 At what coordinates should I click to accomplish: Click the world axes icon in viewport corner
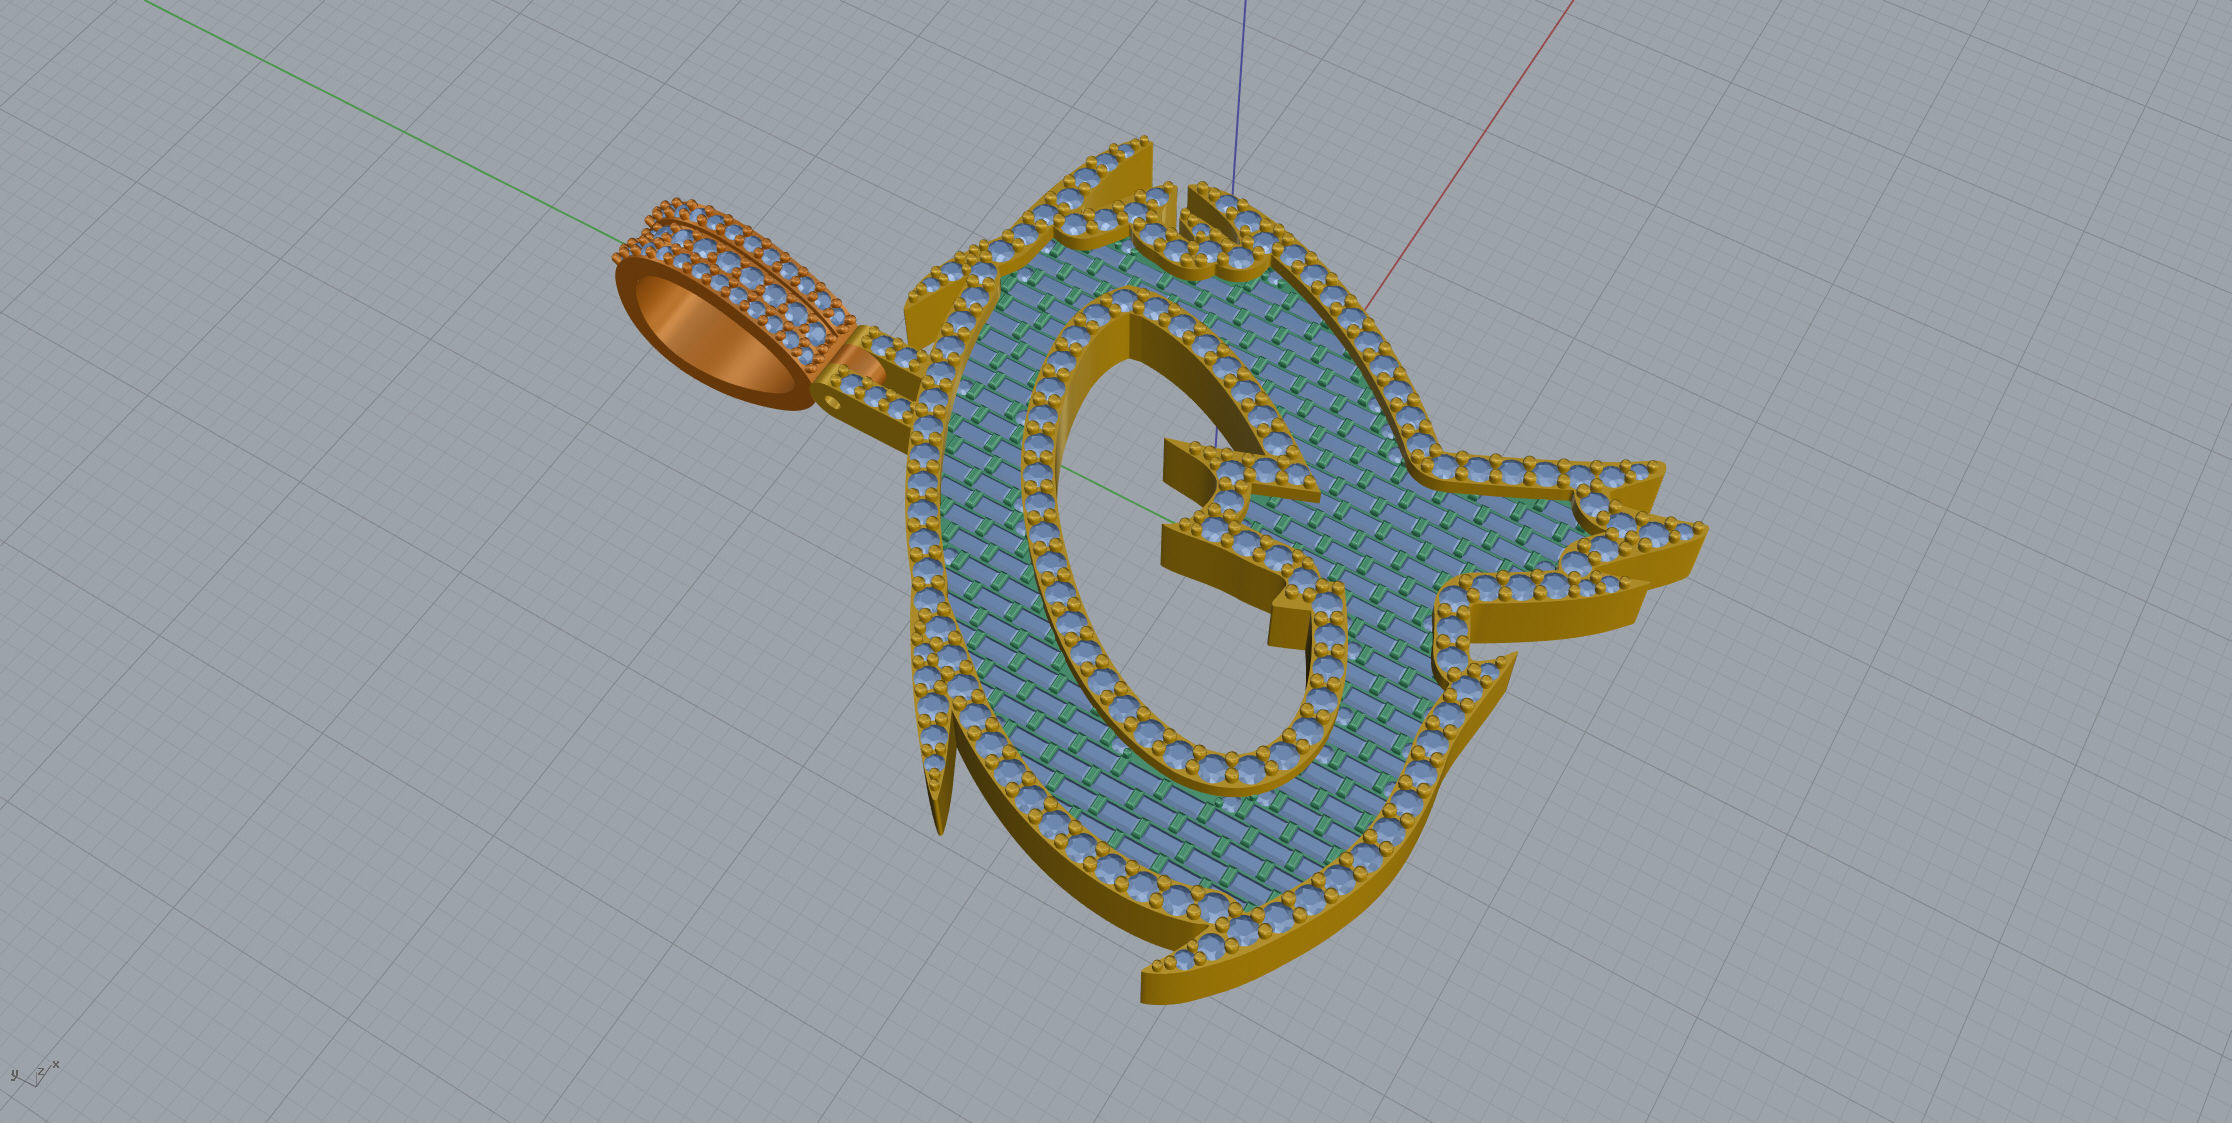coord(35,1074)
